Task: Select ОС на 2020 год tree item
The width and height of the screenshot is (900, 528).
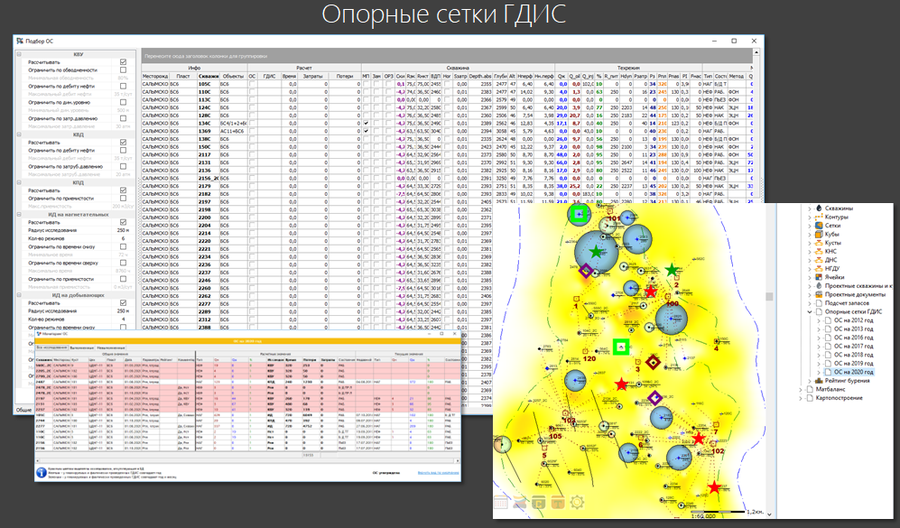Action: [x=854, y=372]
